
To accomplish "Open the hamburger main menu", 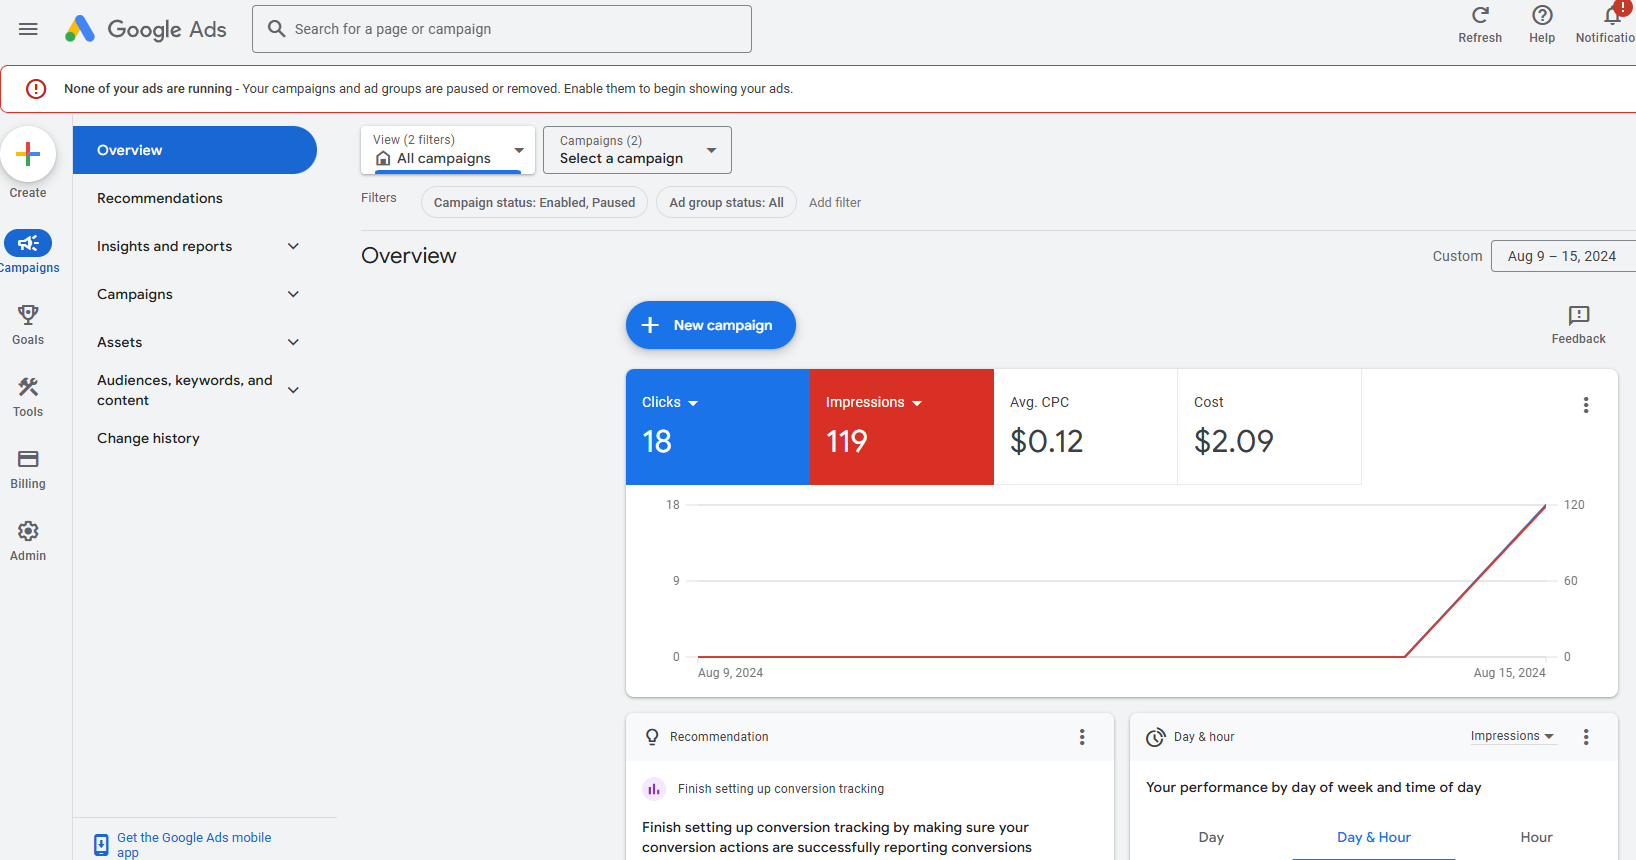I will pos(28,29).
